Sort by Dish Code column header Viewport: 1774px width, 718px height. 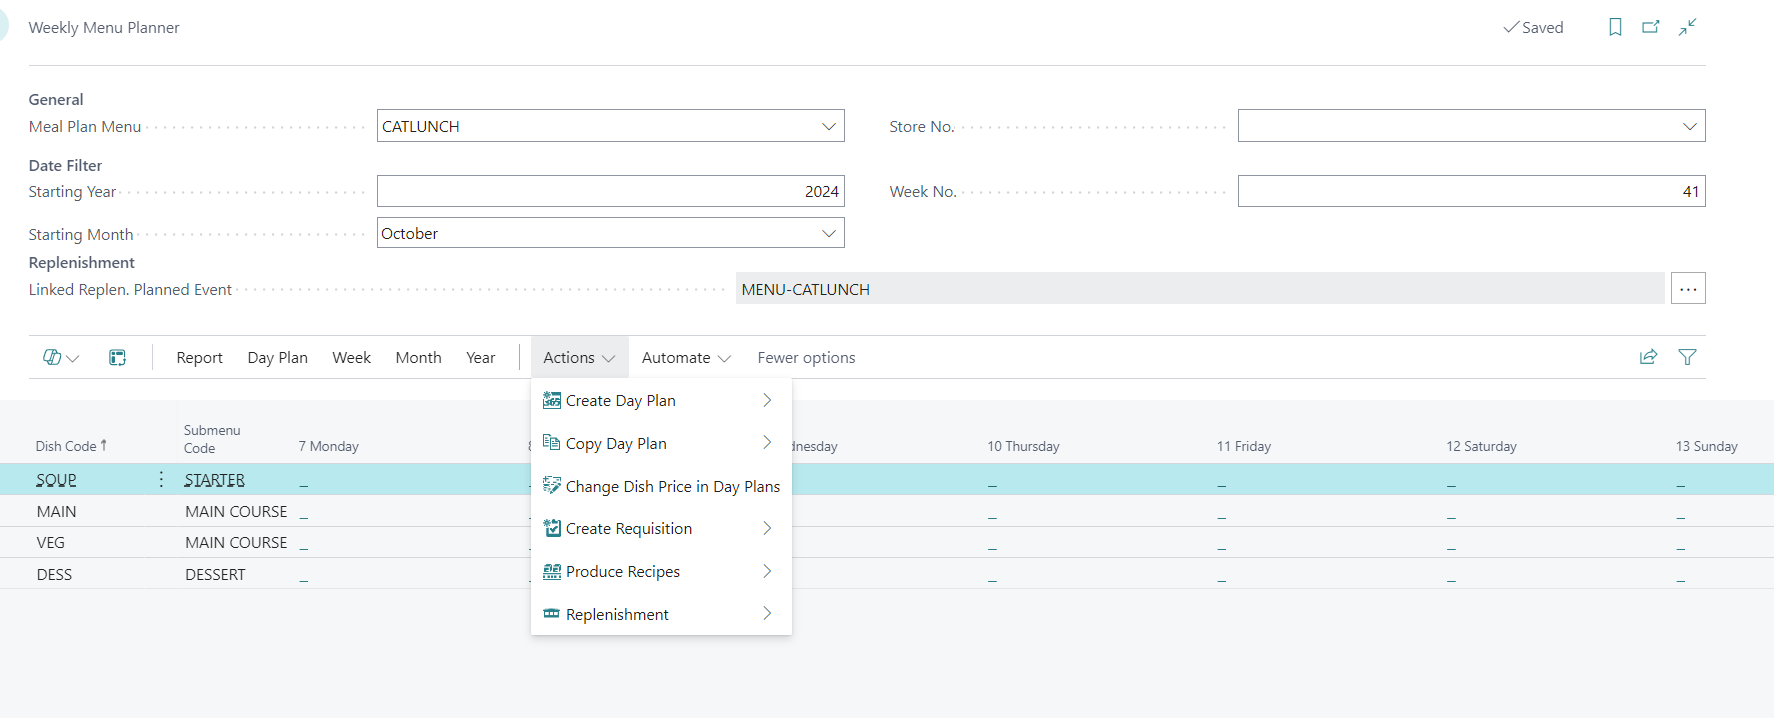[66, 447]
